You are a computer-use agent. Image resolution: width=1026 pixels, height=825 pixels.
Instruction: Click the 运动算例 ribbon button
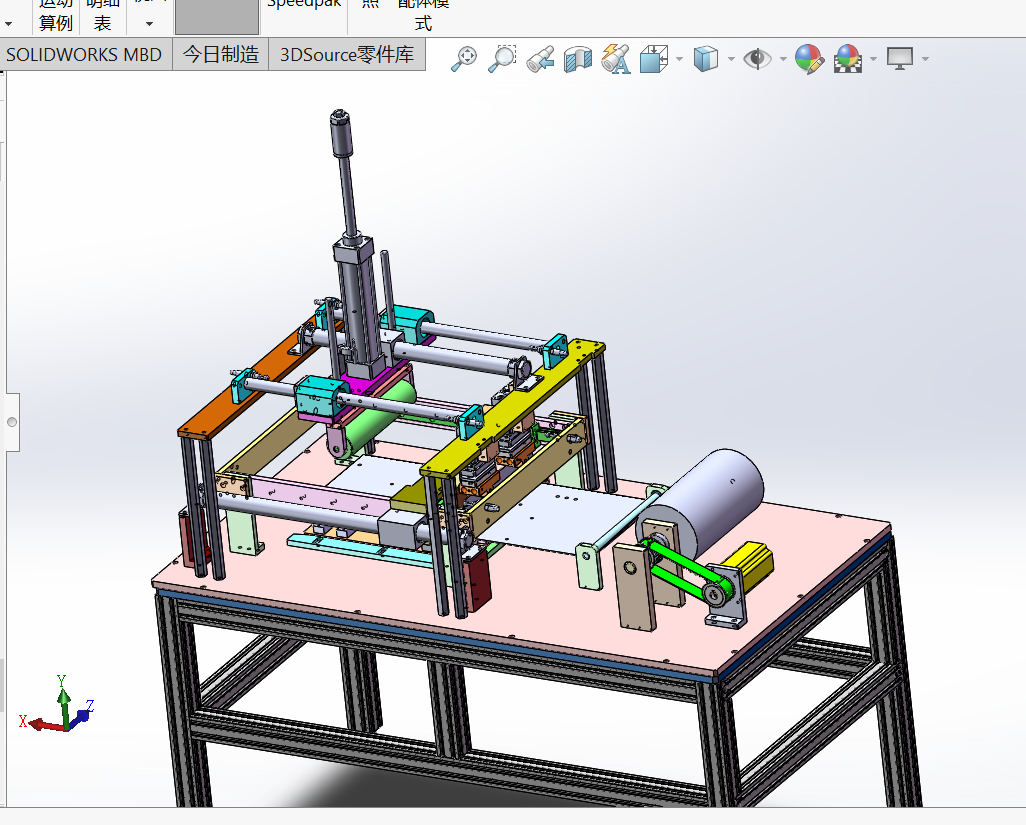[x=55, y=16]
